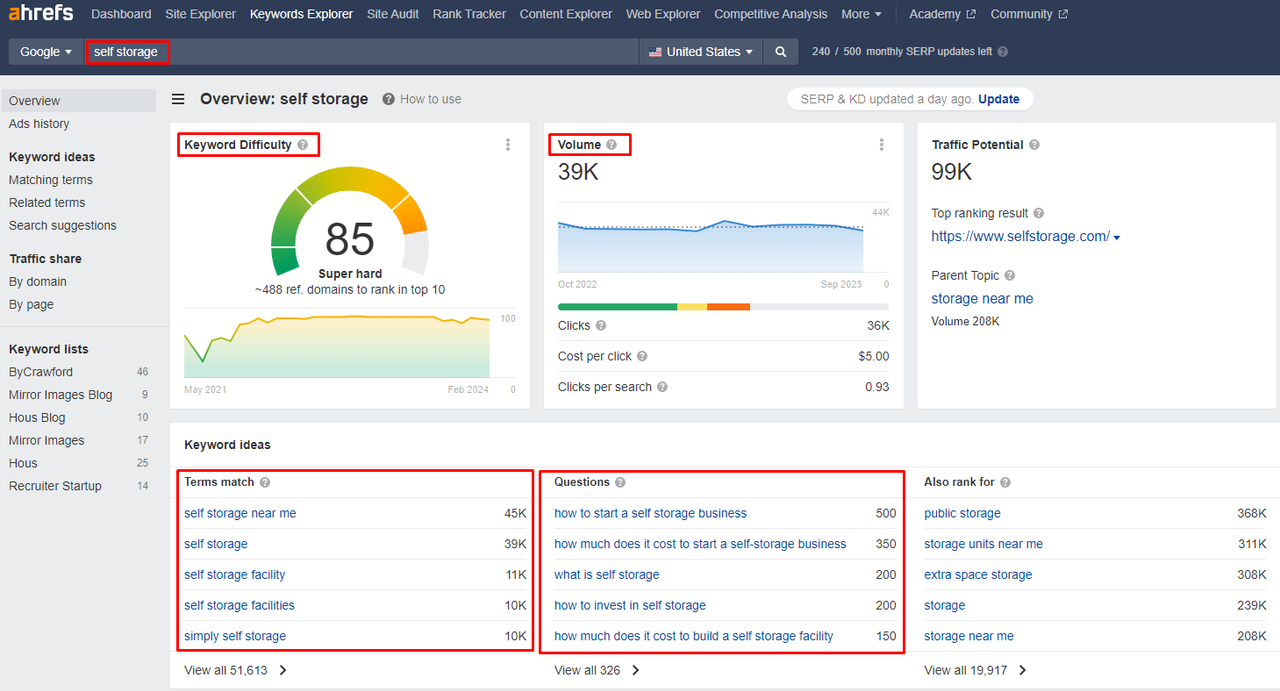Click the Also rank for help icon
1280x691 pixels.
(x=1005, y=482)
